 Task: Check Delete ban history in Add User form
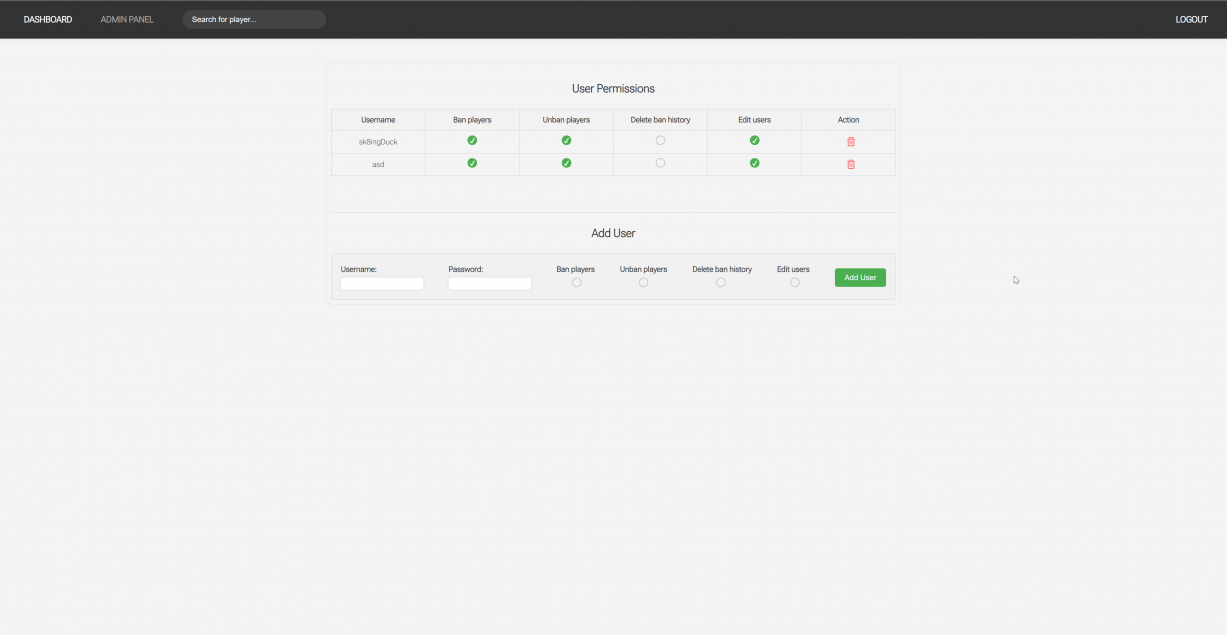coord(721,282)
